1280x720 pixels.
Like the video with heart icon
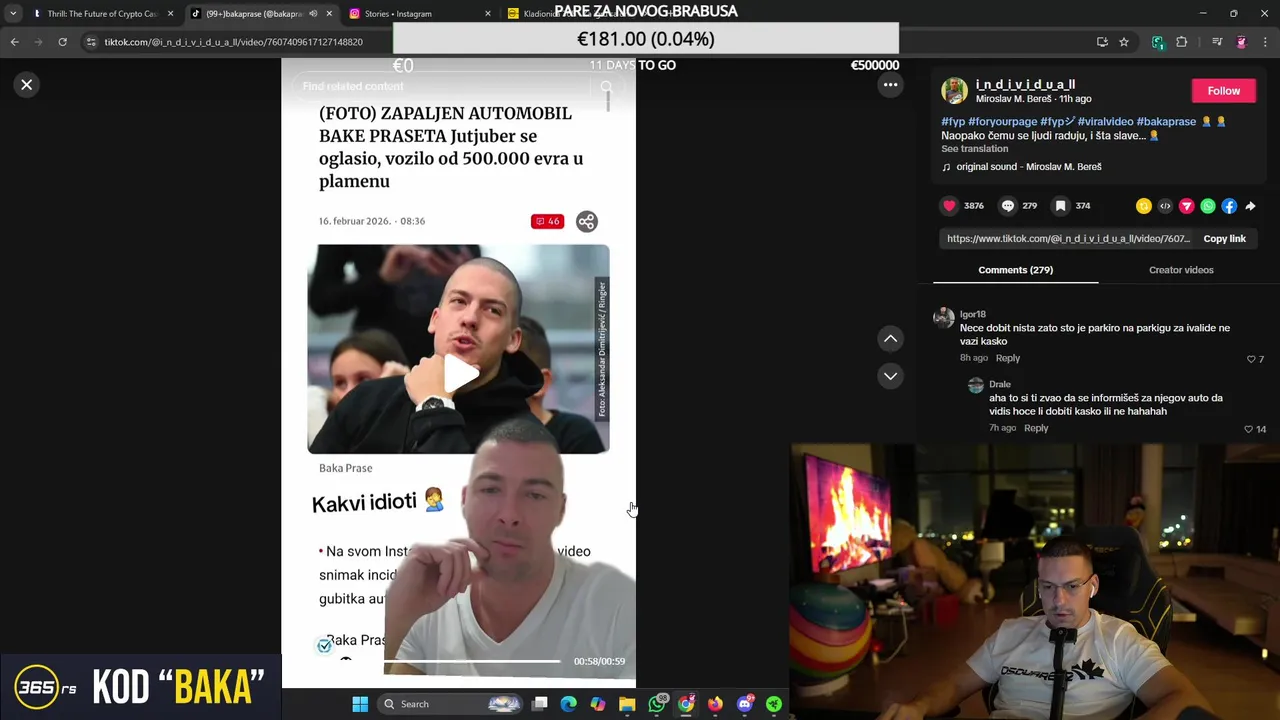pyautogui.click(x=949, y=206)
